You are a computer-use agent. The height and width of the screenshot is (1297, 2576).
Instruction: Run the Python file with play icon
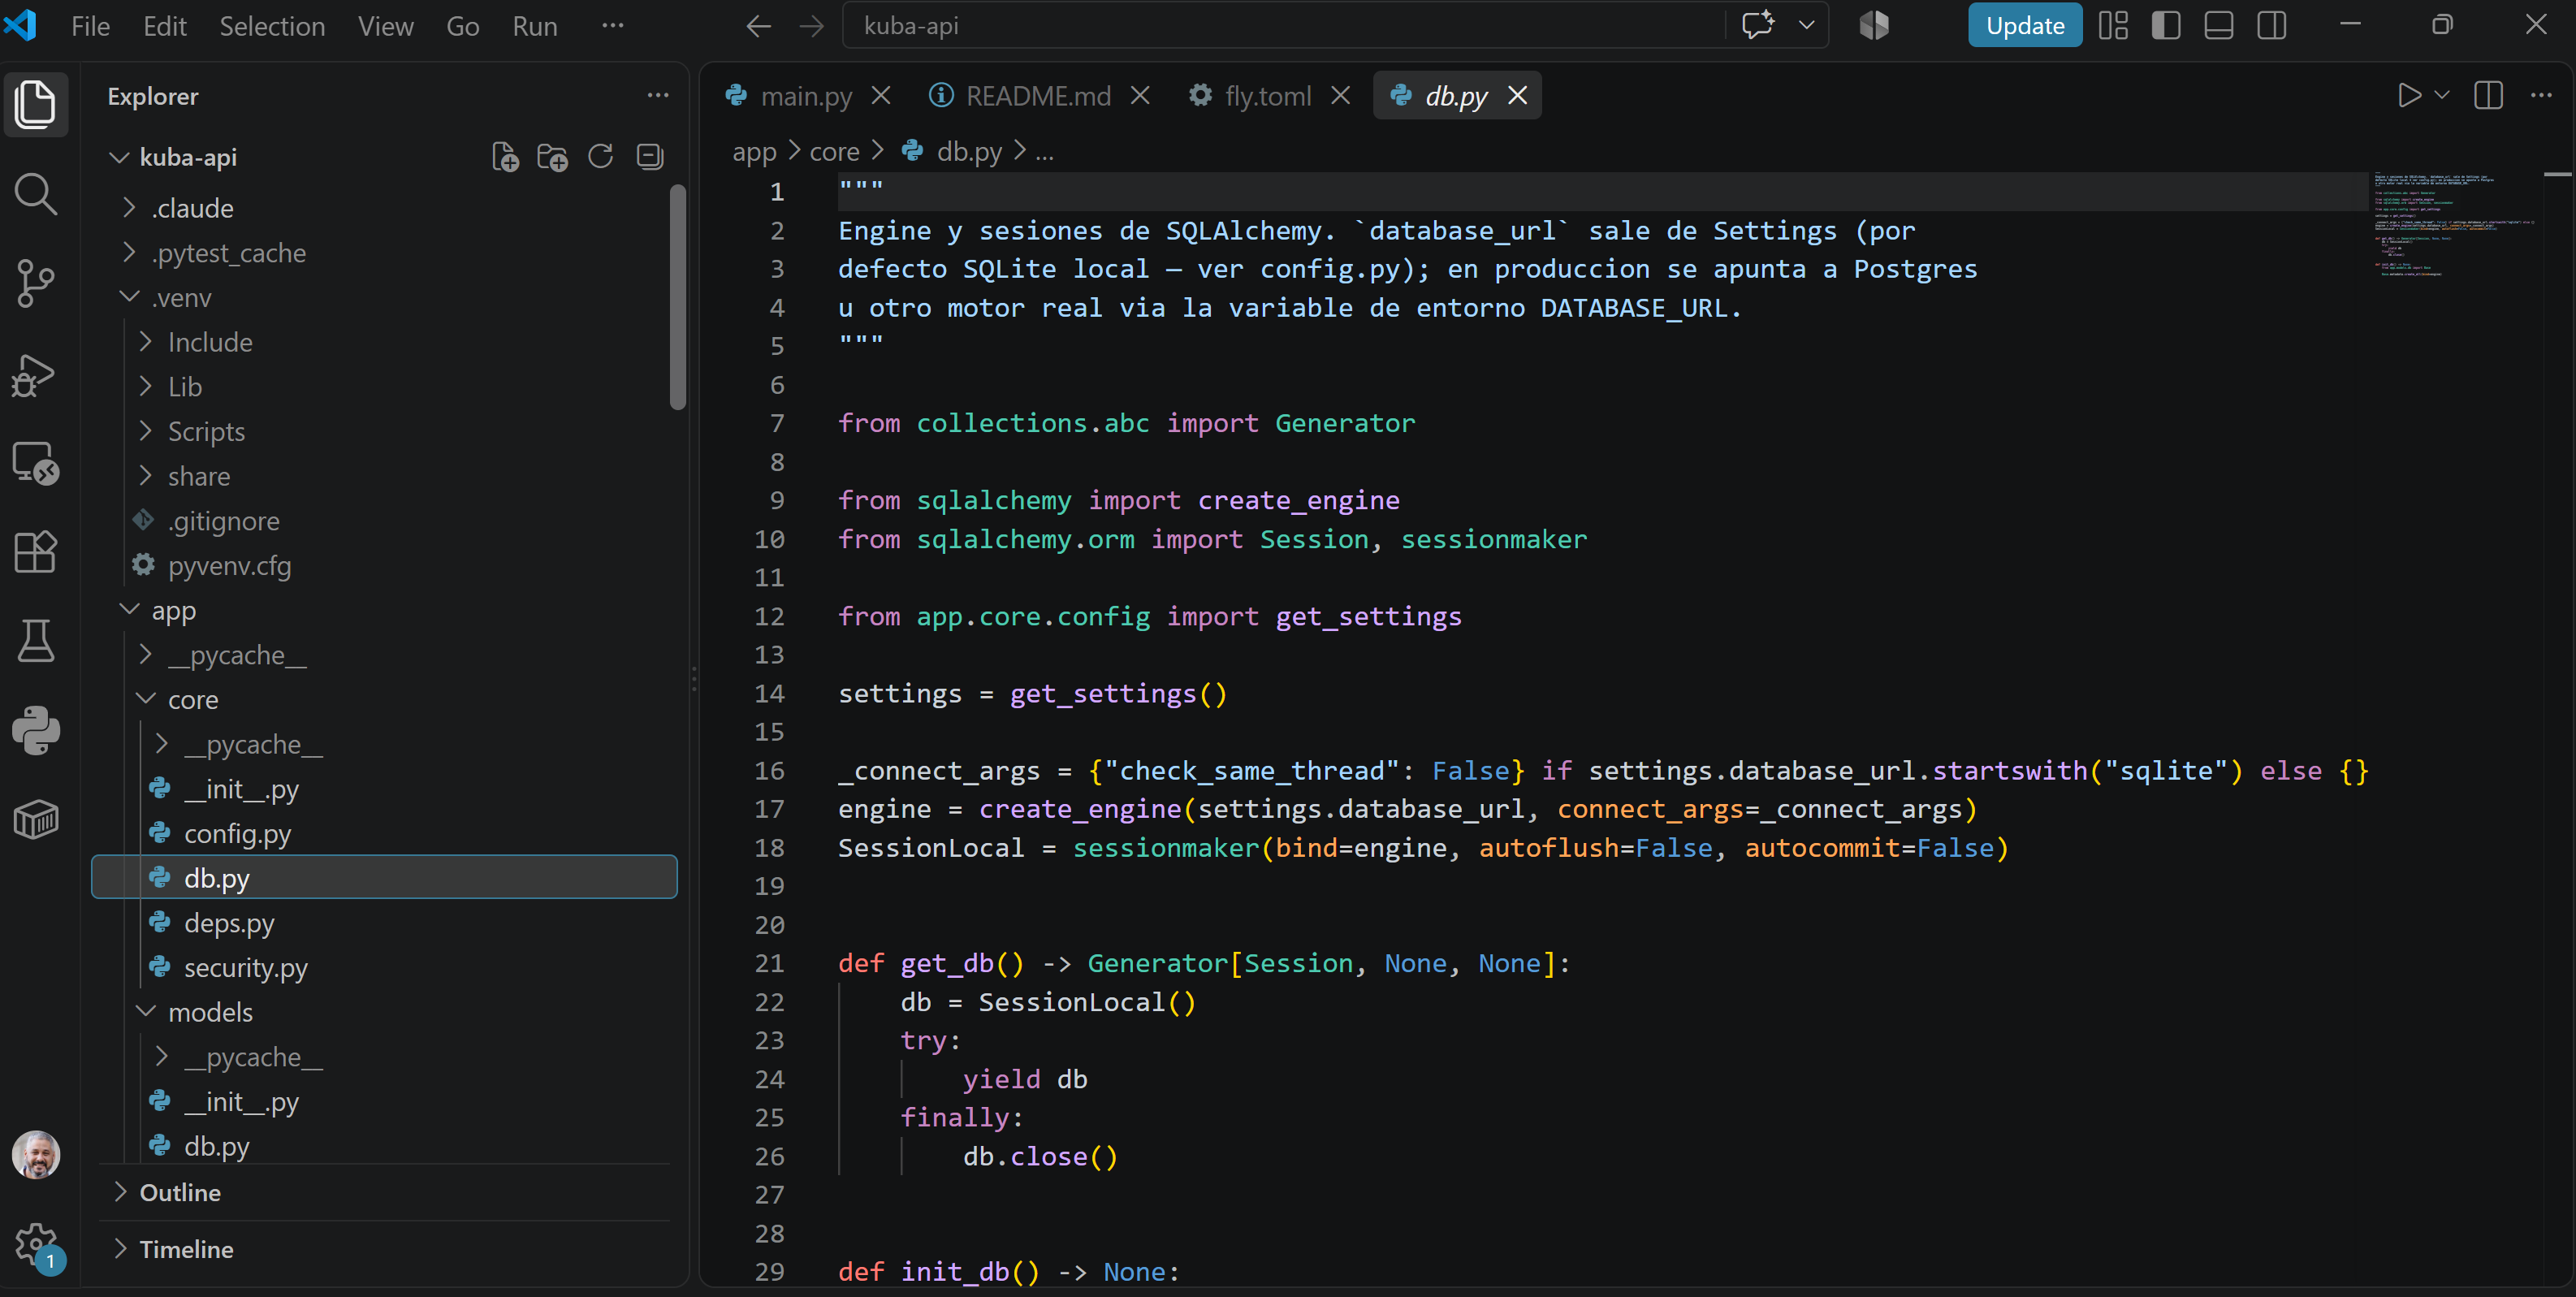pyautogui.click(x=2408, y=95)
